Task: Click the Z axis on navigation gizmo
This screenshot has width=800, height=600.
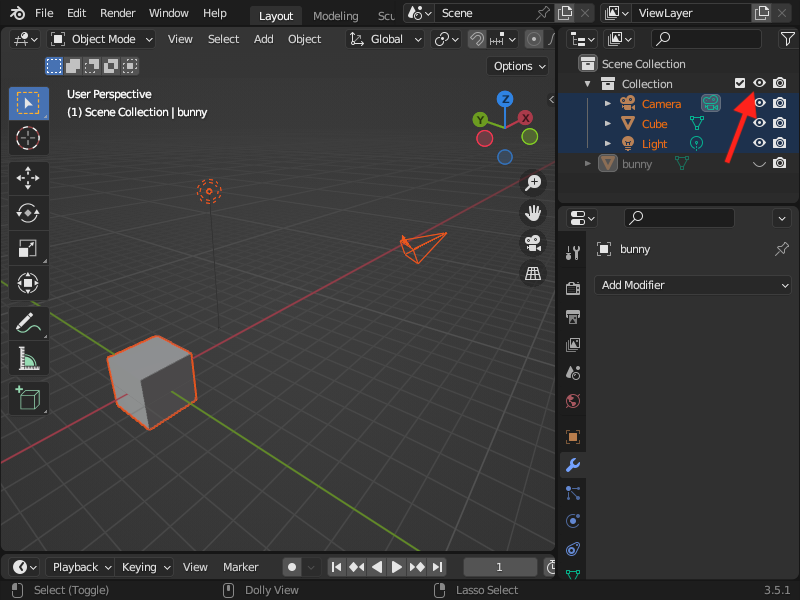Action: 505,99
